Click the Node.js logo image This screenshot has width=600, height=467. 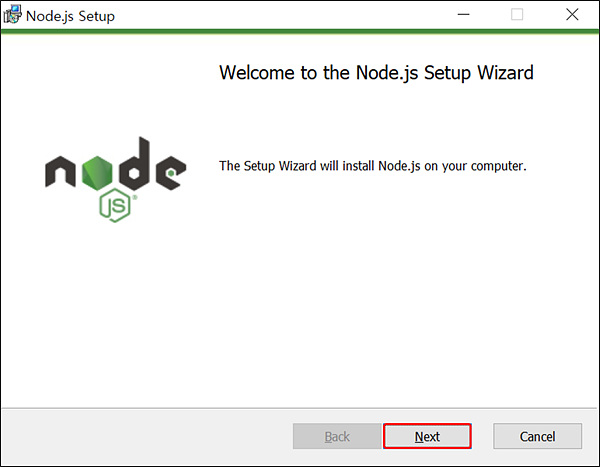click(116, 180)
